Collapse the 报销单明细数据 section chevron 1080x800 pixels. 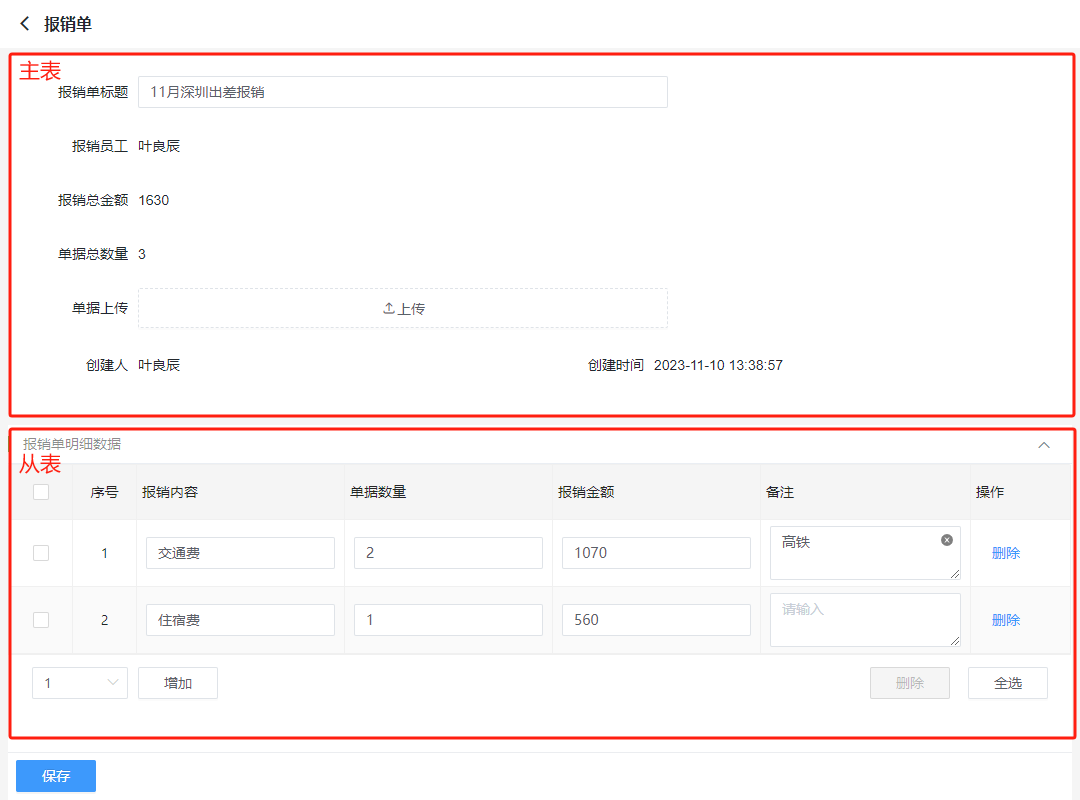(1044, 445)
